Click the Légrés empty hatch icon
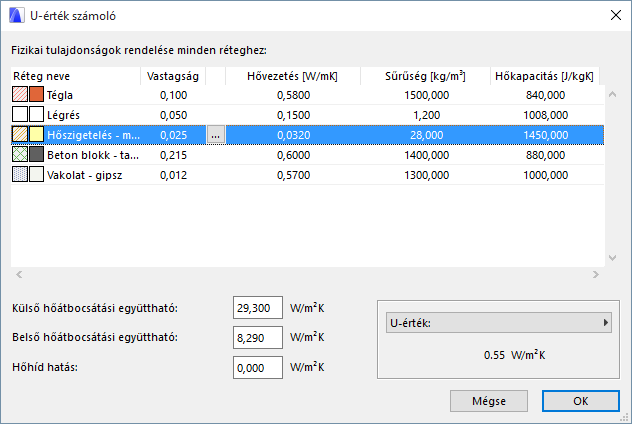Image resolution: width=632 pixels, height=424 pixels. [x=20, y=114]
